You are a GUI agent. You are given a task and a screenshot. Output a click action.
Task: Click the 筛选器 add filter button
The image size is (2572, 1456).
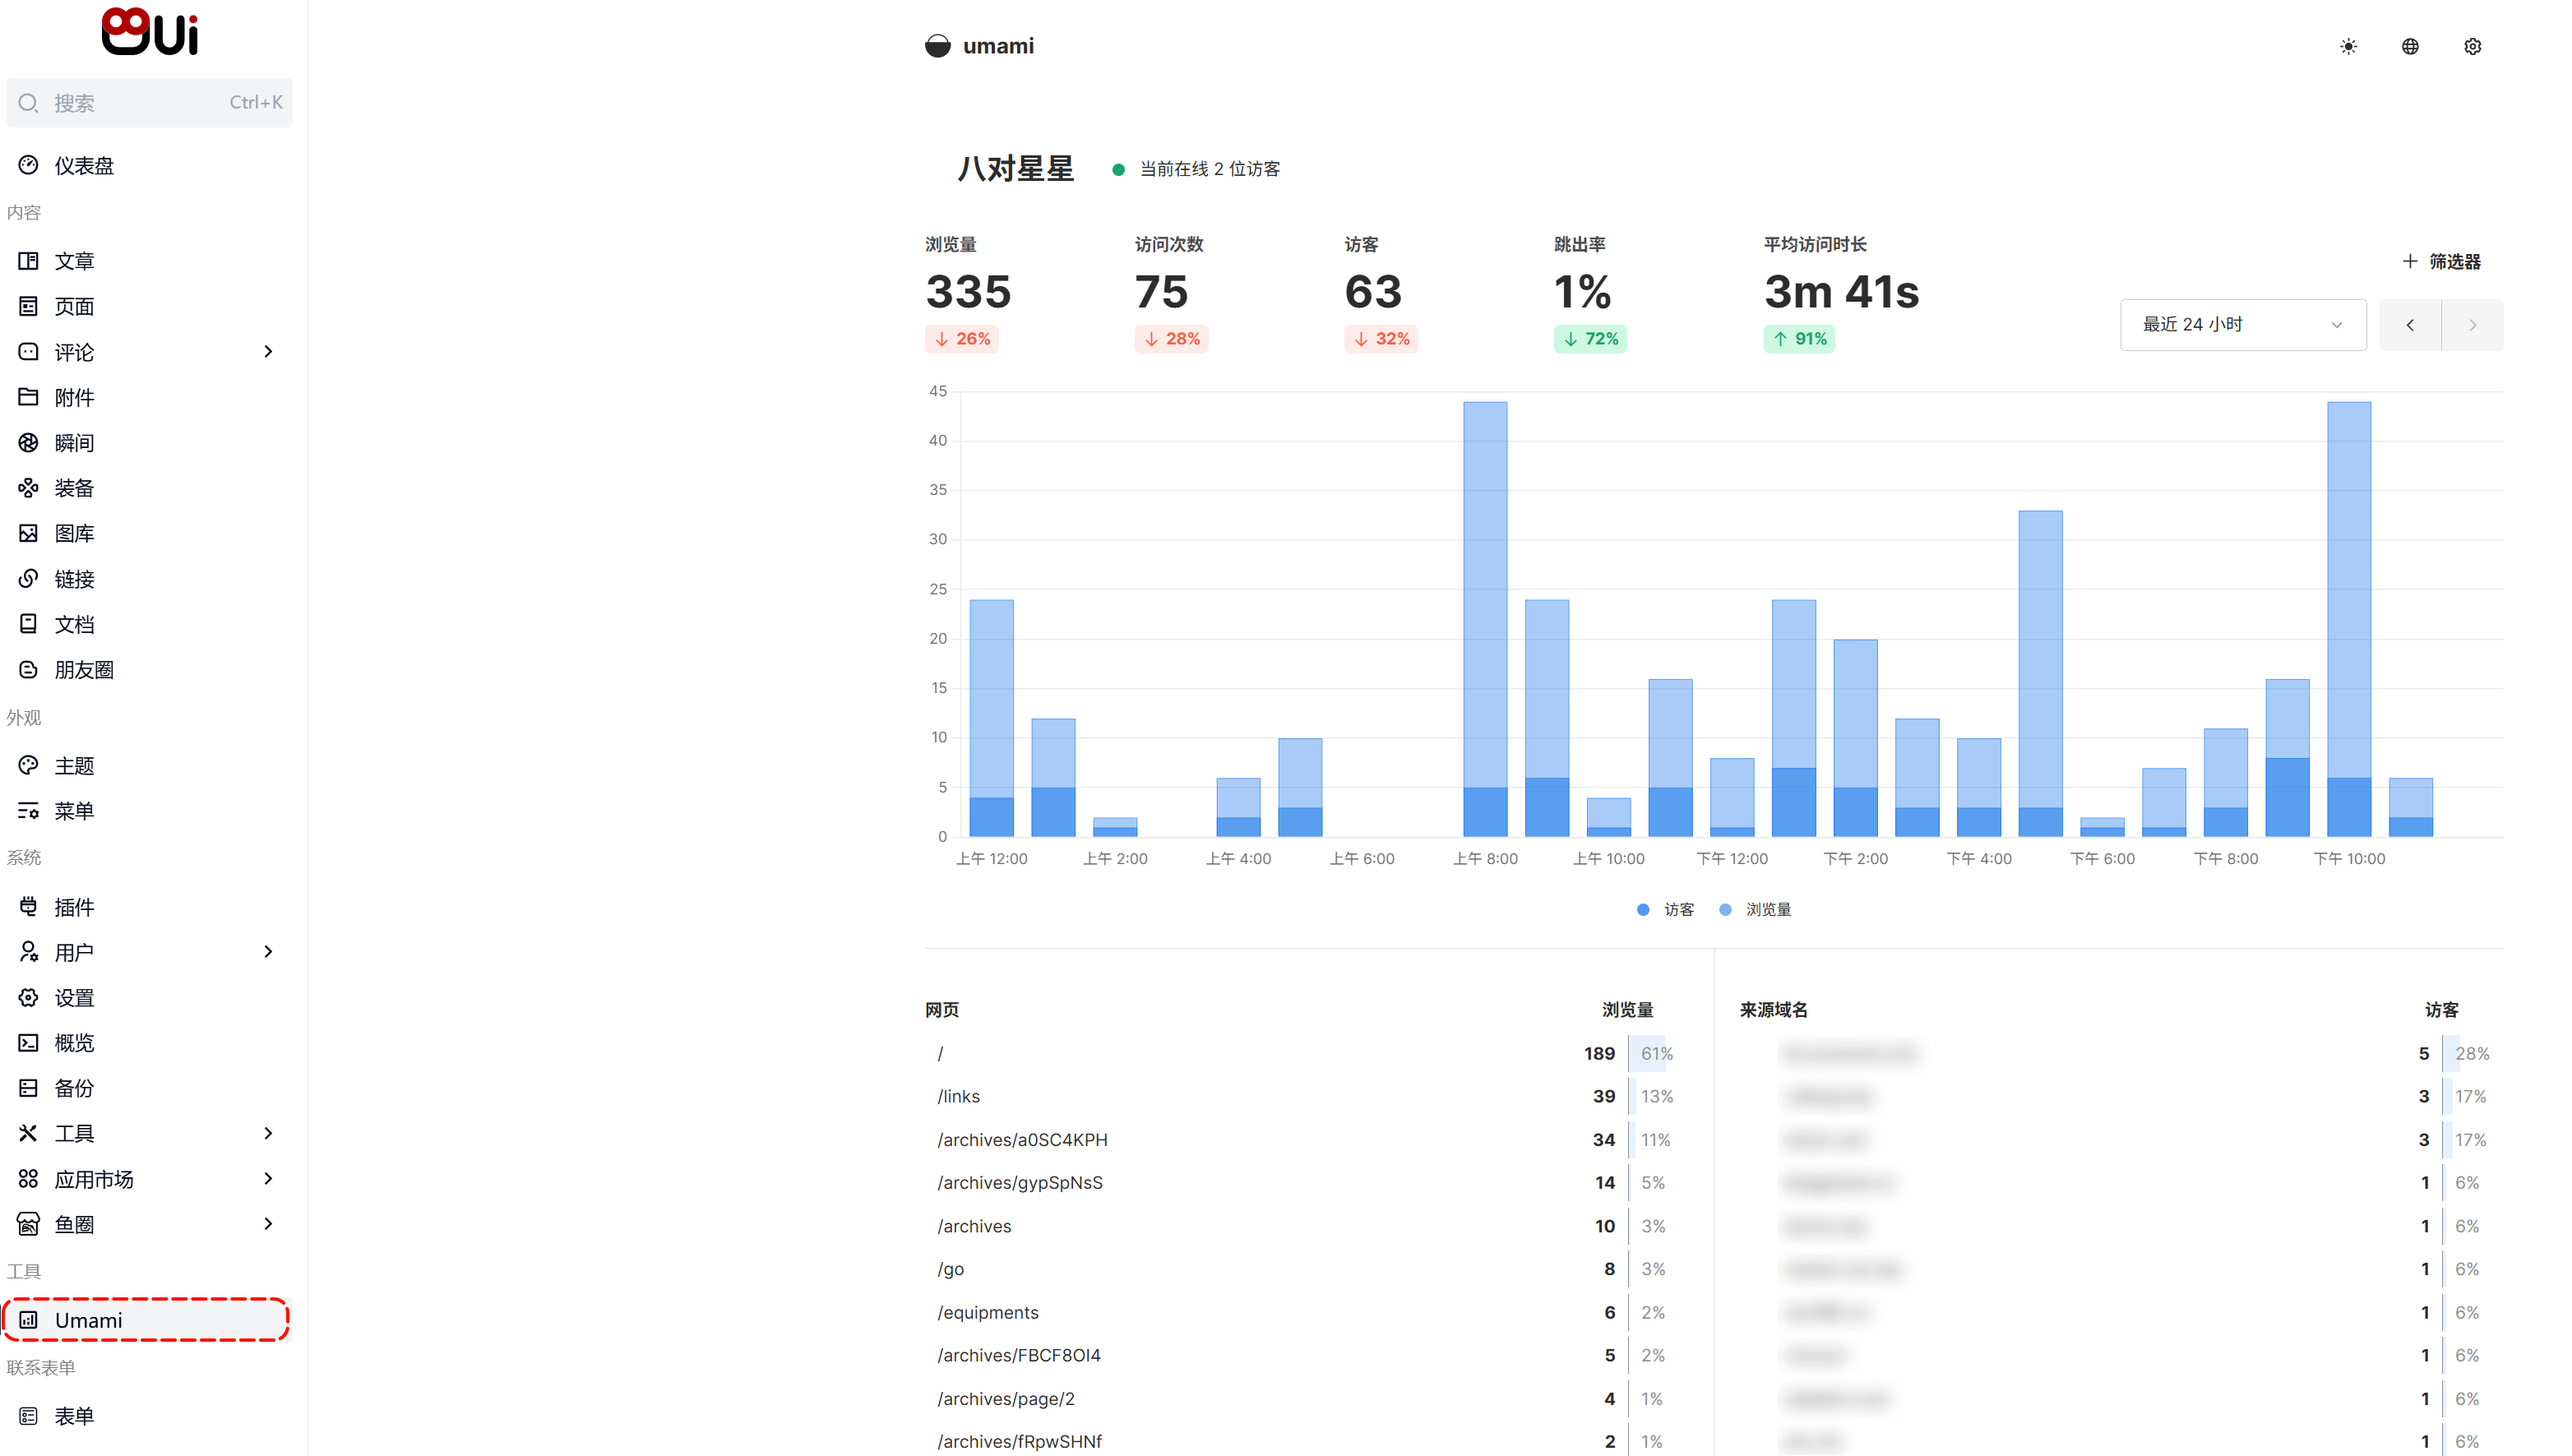tap(2441, 261)
